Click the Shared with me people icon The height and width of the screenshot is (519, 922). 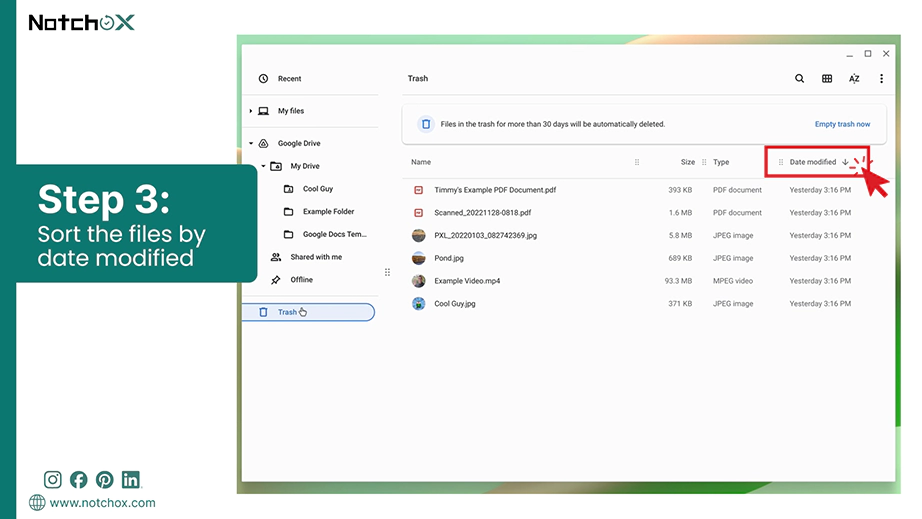276,257
